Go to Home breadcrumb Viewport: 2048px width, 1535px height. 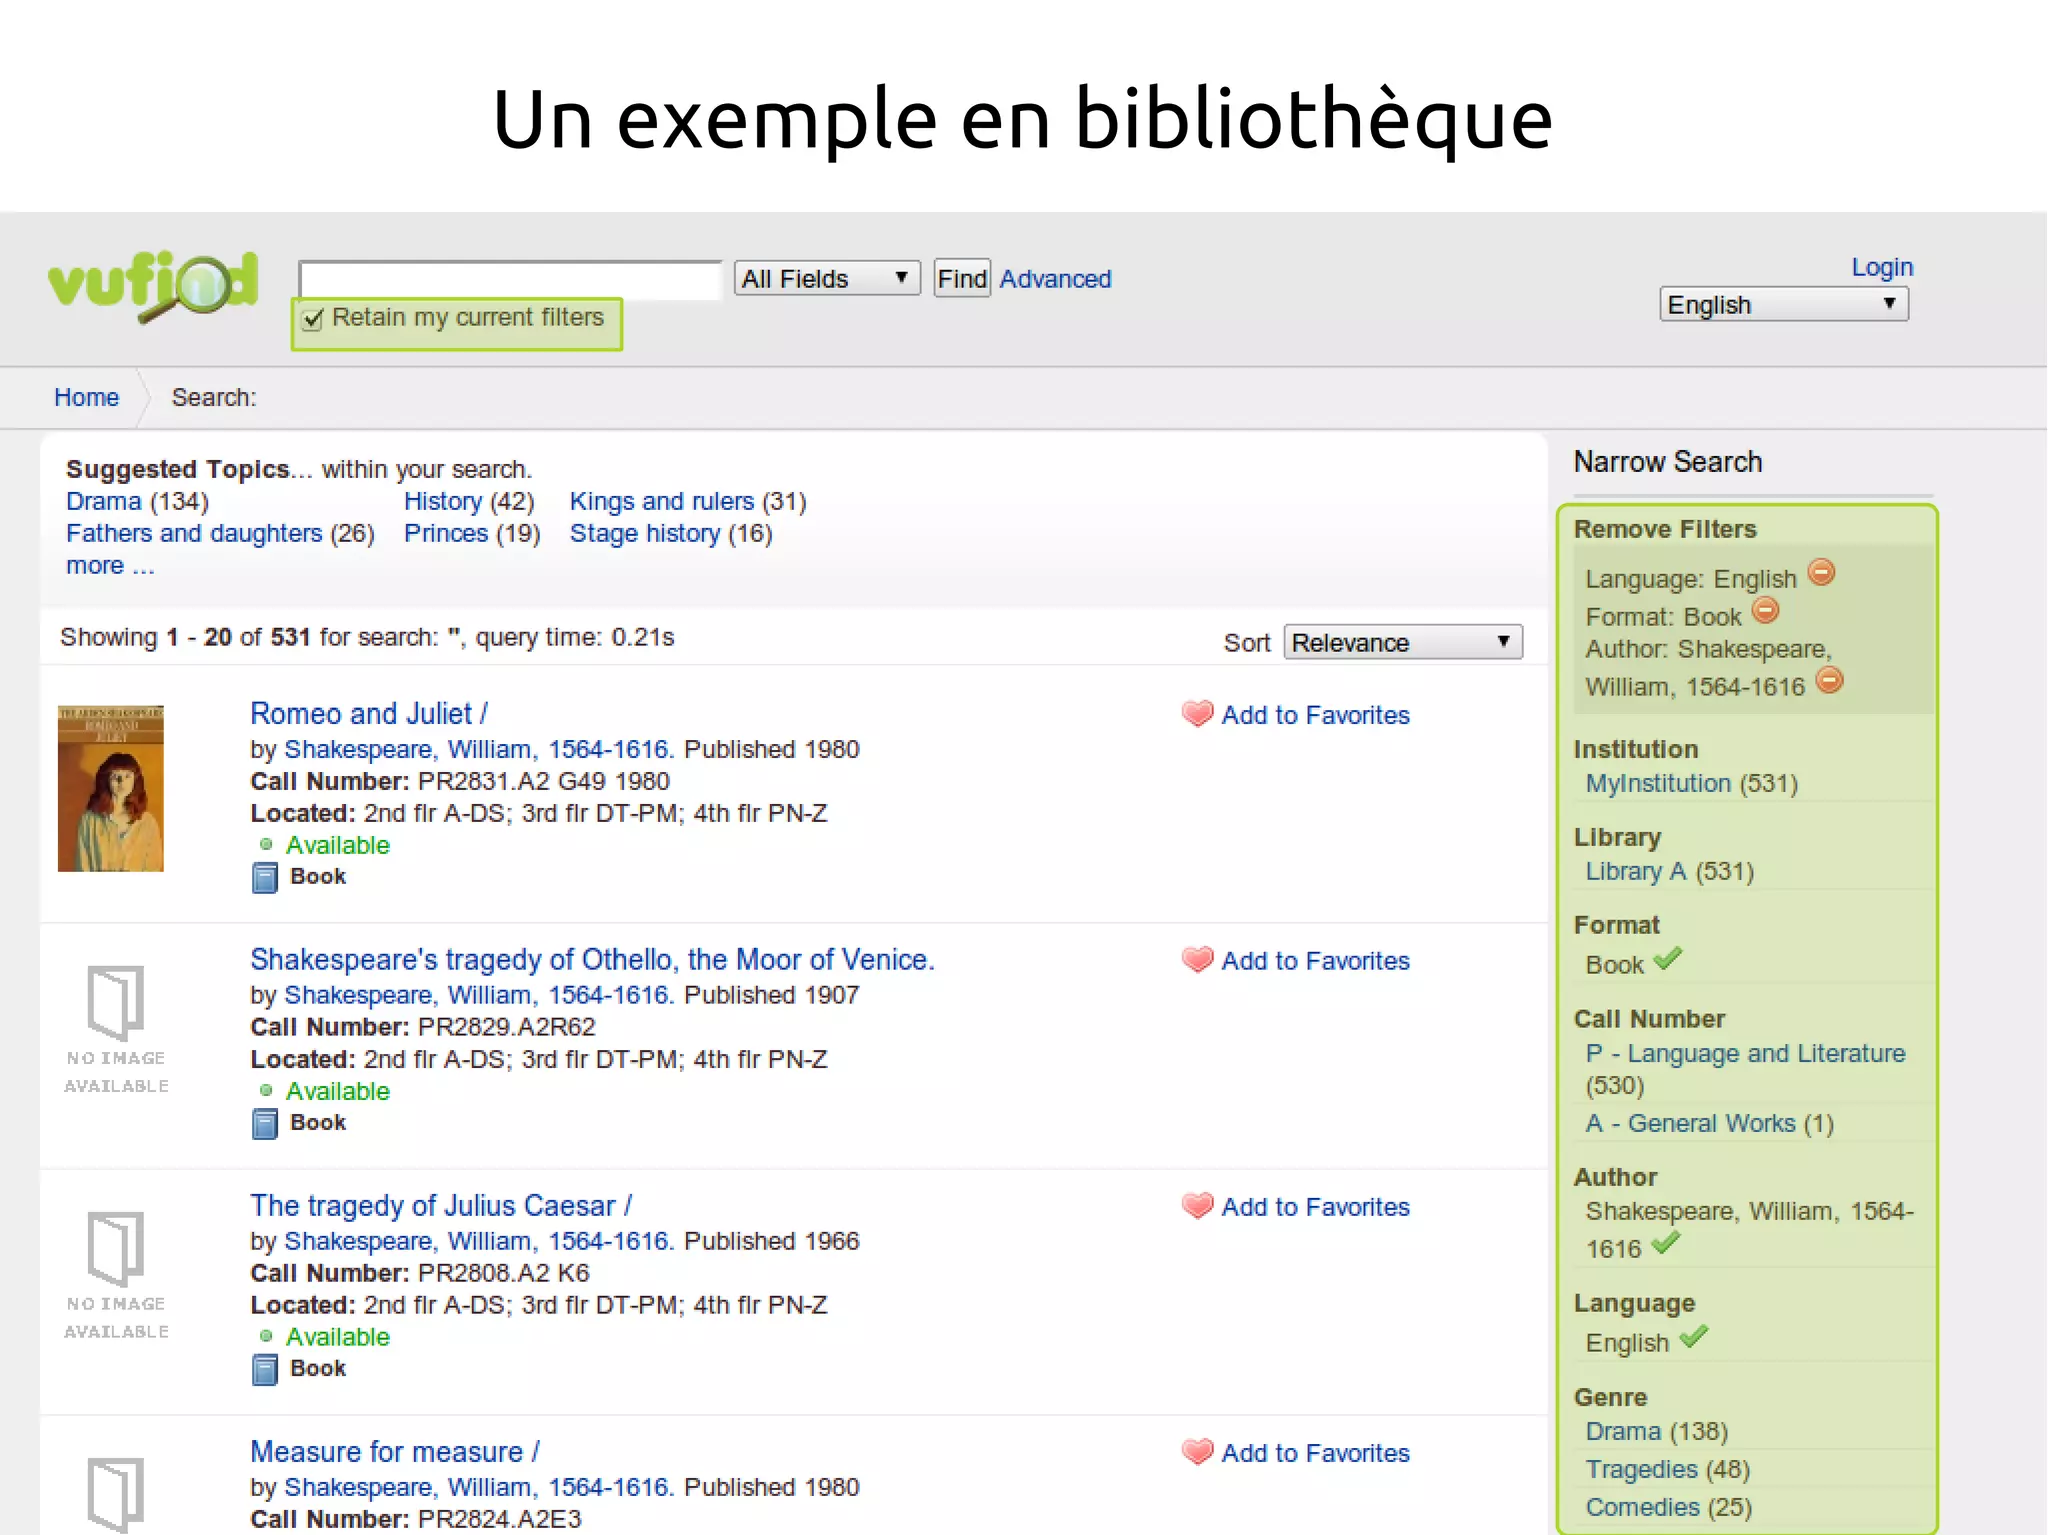click(x=86, y=397)
